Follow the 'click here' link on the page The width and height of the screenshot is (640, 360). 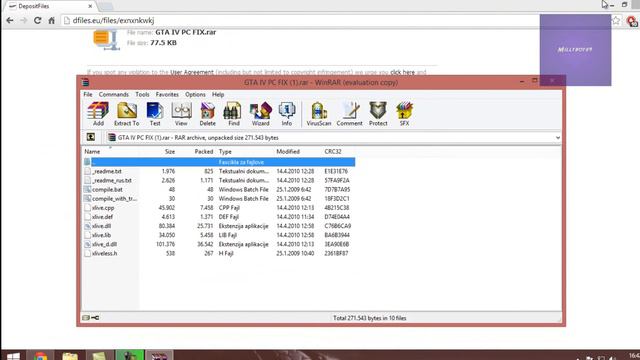click(402, 72)
